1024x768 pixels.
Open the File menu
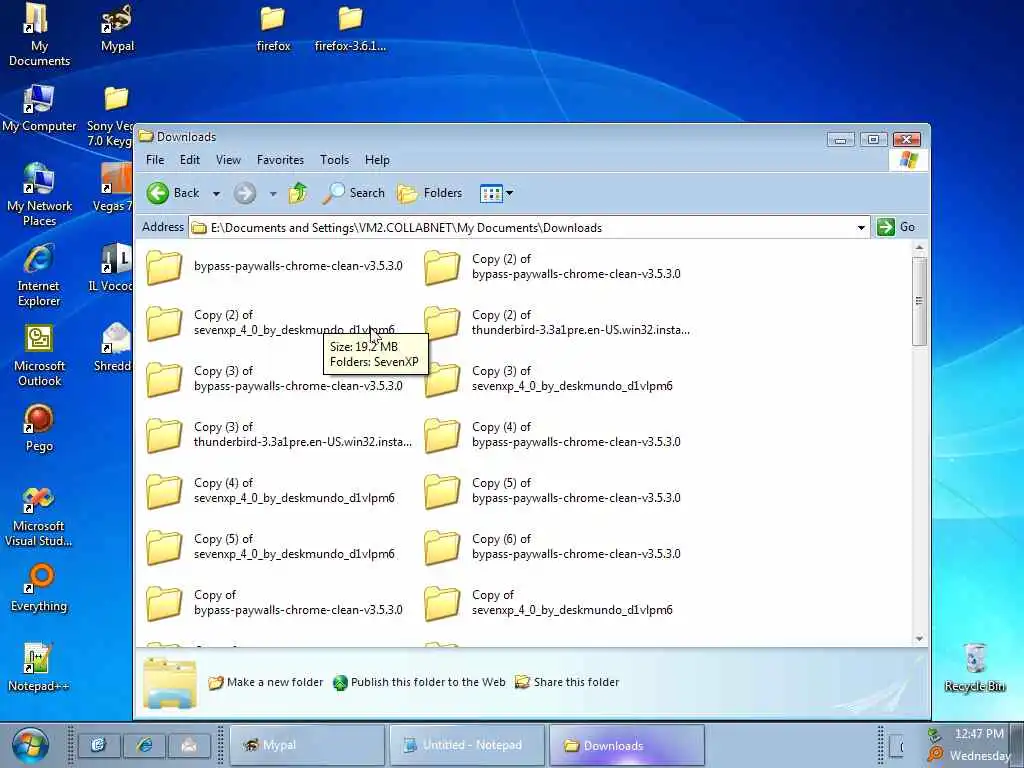155,160
